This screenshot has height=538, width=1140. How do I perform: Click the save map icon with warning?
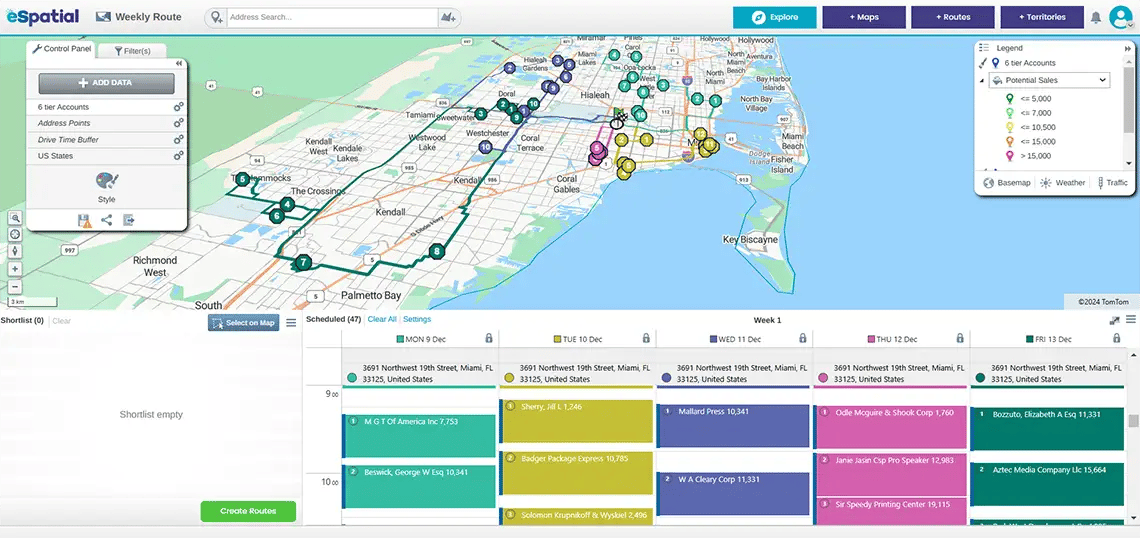pos(84,220)
